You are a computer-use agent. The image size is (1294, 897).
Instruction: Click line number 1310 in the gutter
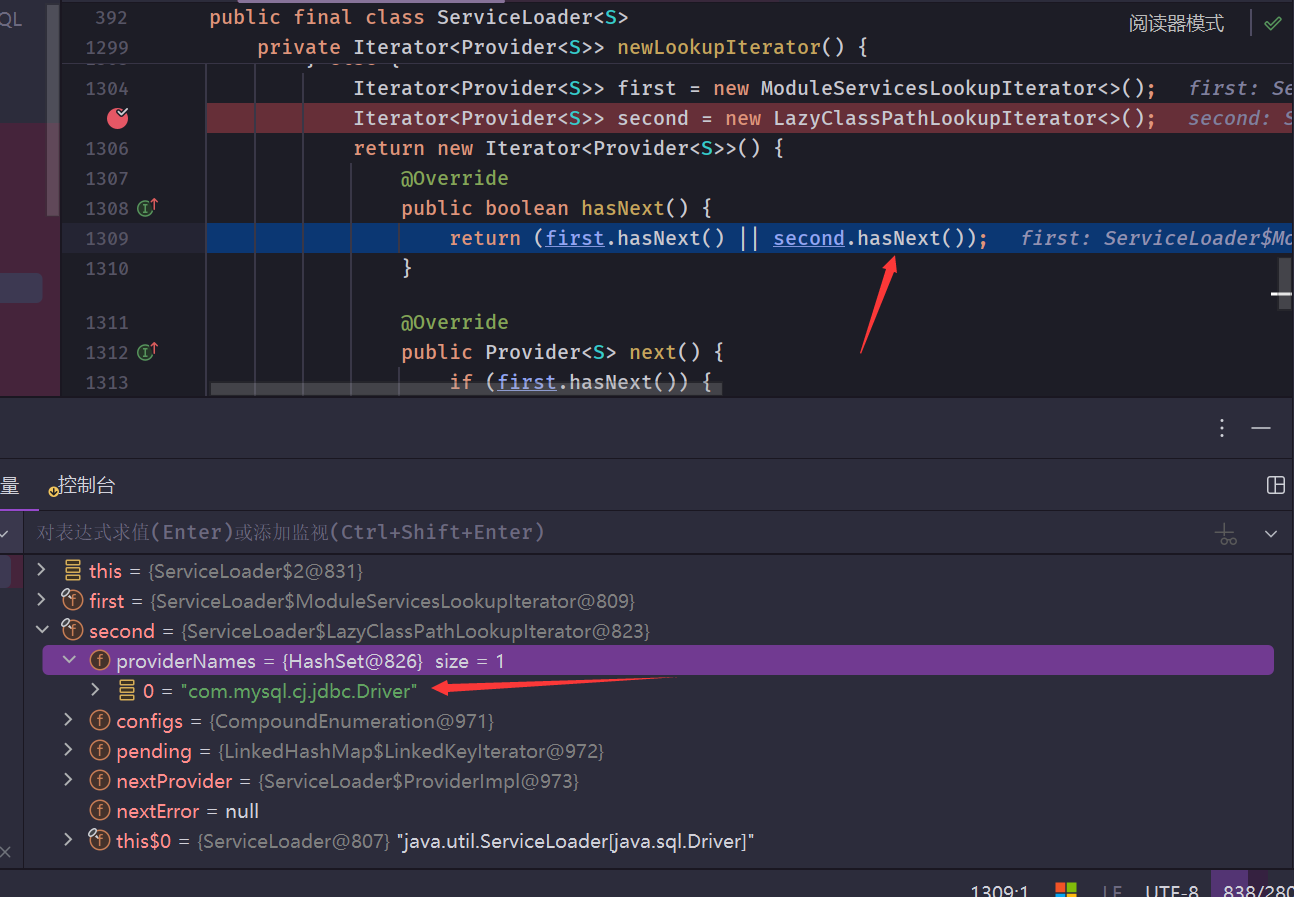(107, 268)
